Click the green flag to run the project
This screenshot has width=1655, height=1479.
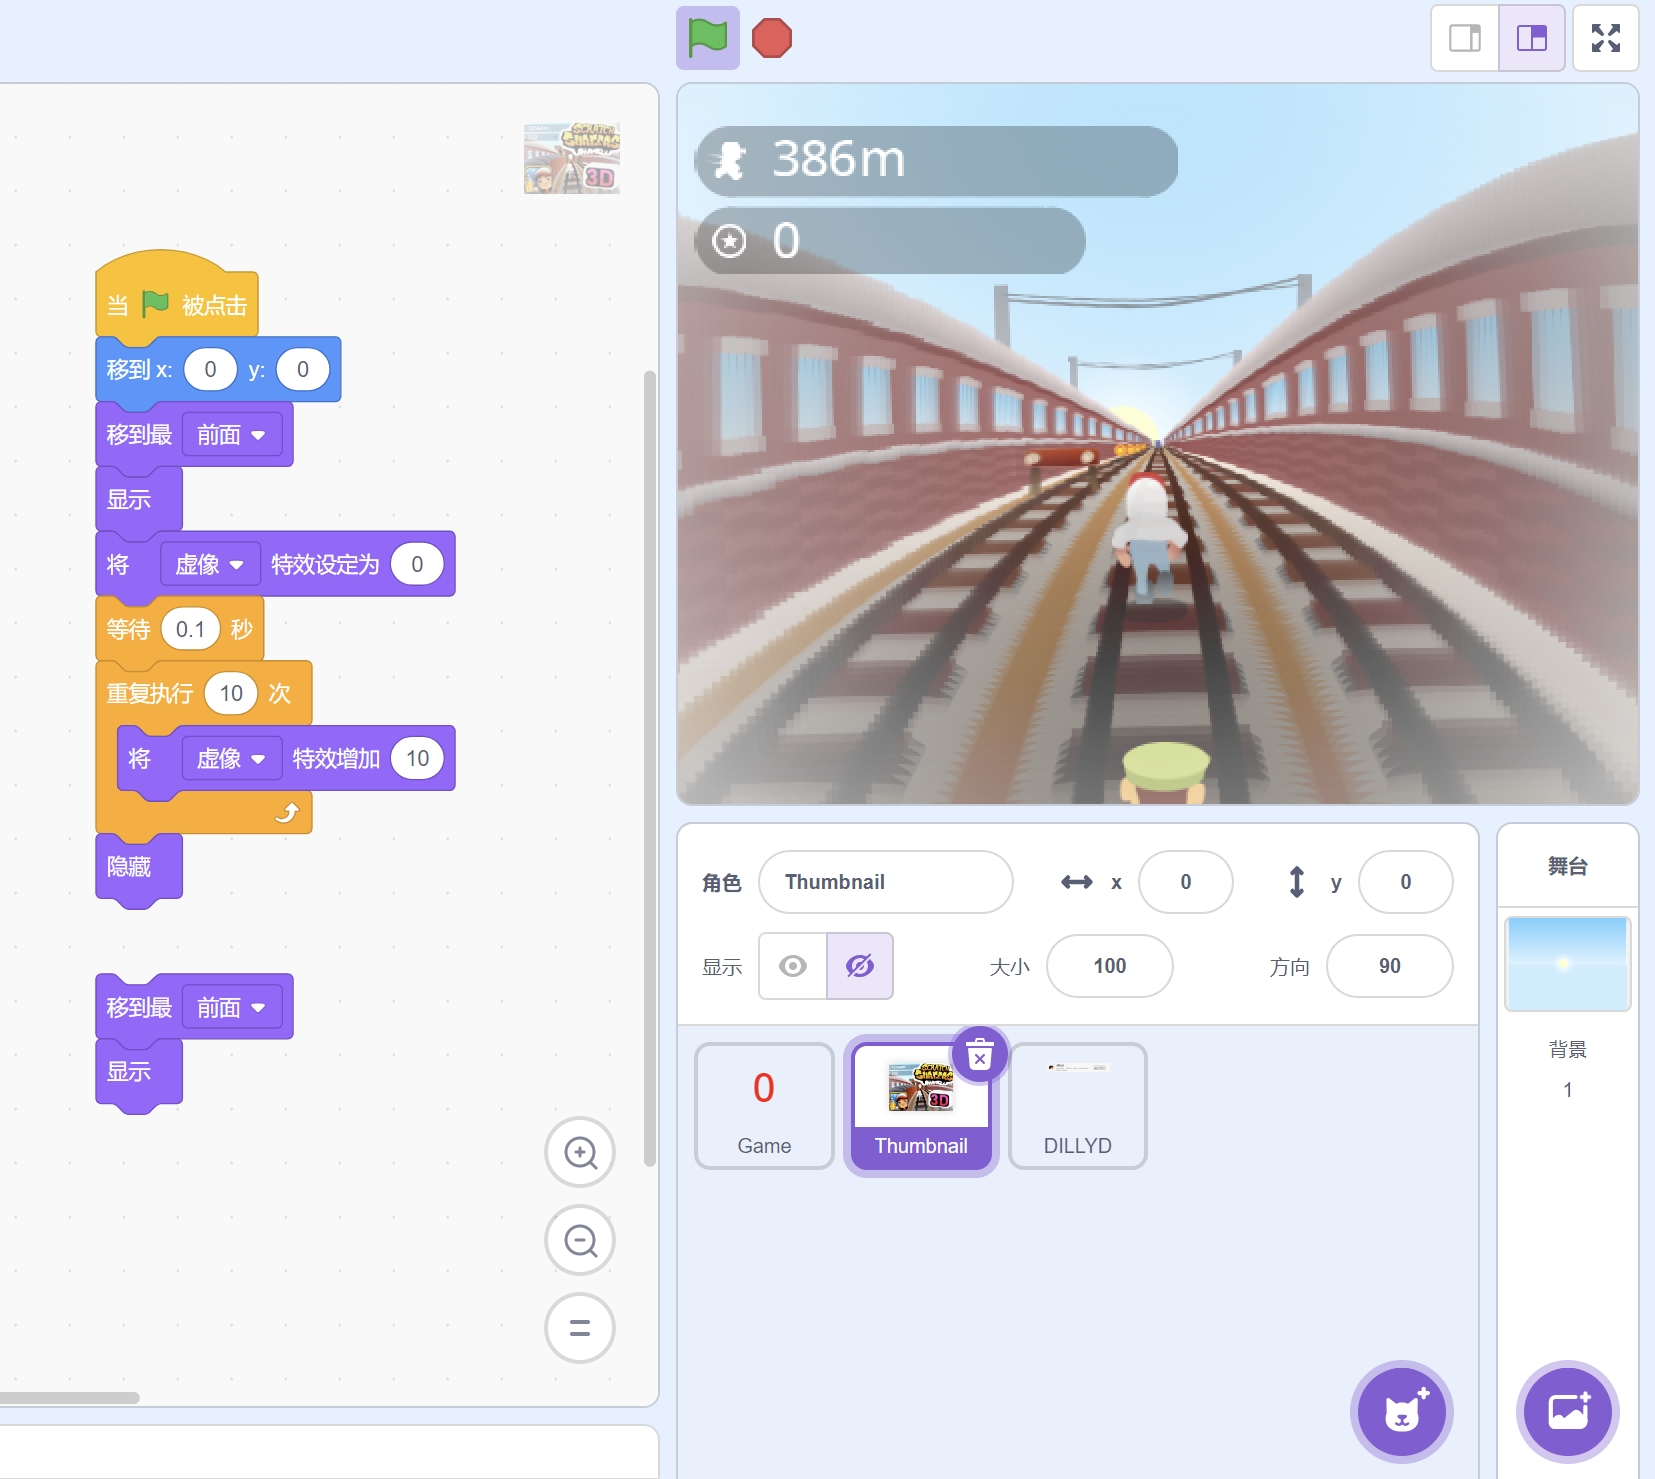tap(707, 38)
